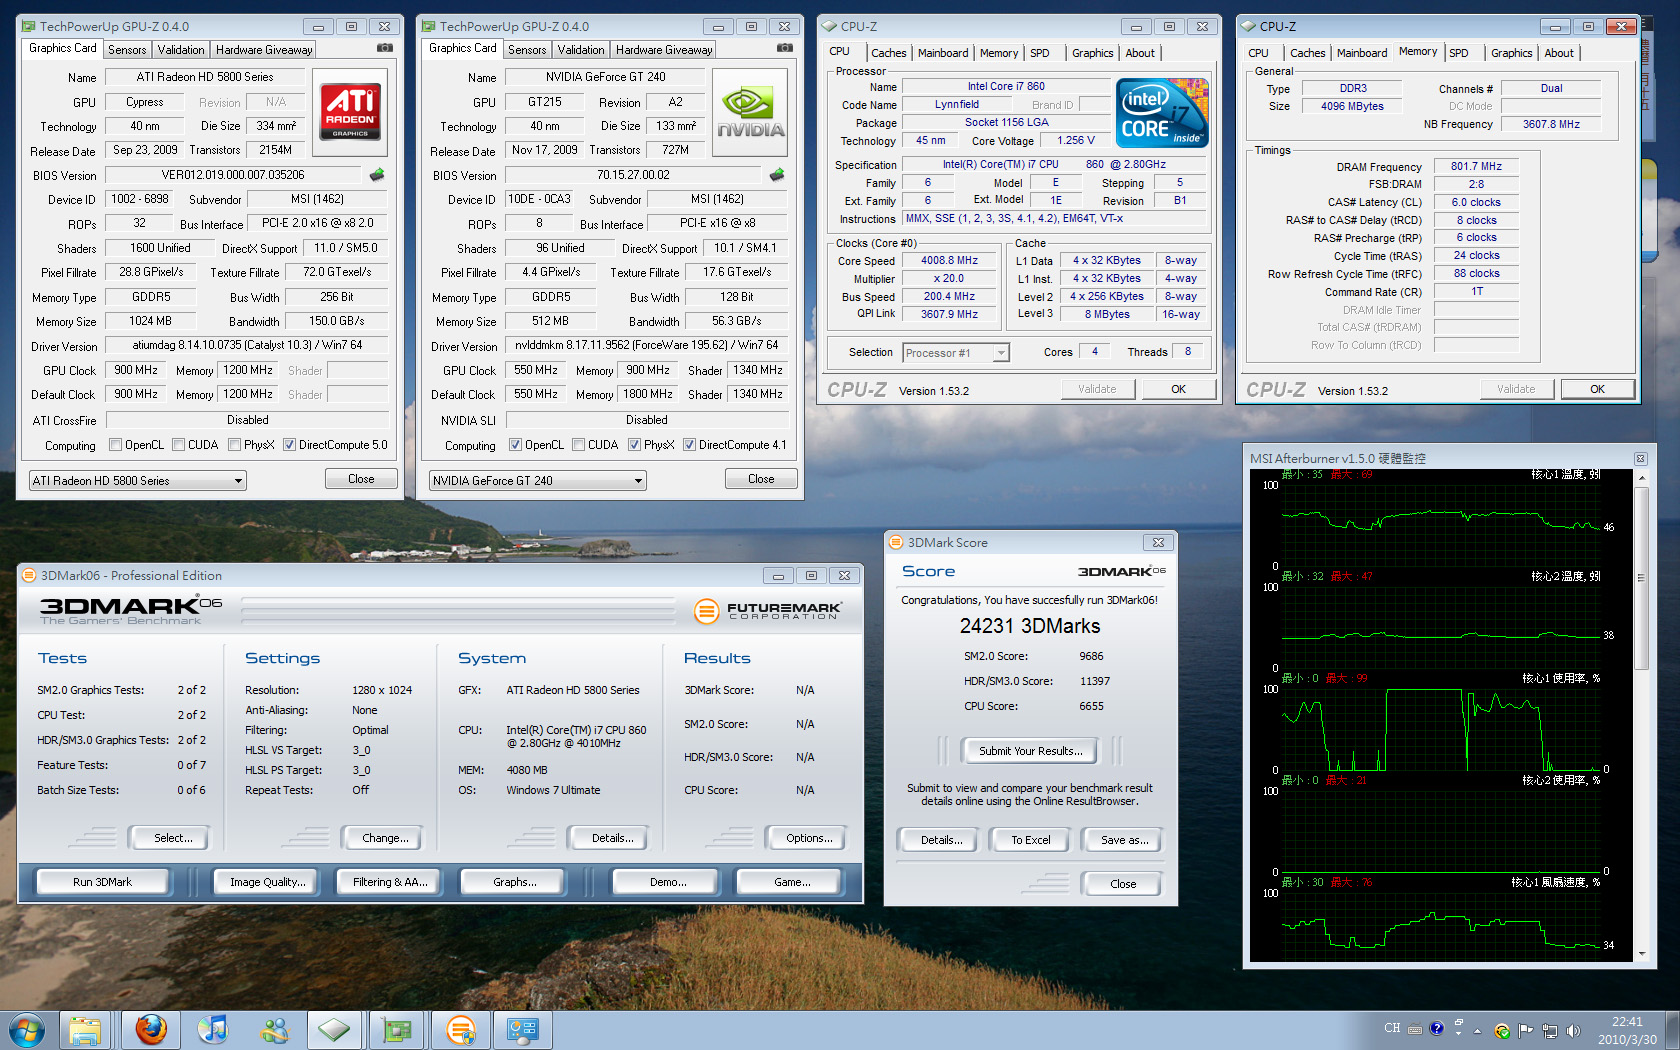The image size is (1680, 1050).
Task: Launch iTunes from the taskbar
Action: 212,1030
